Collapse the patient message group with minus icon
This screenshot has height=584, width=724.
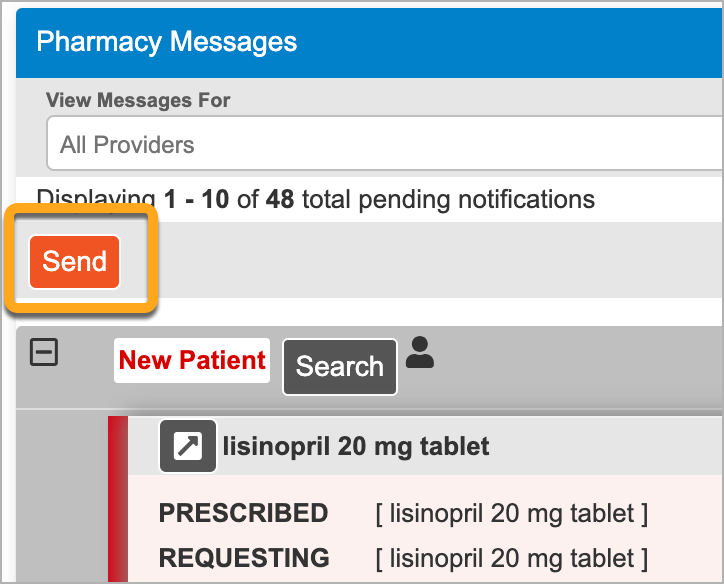[x=44, y=352]
